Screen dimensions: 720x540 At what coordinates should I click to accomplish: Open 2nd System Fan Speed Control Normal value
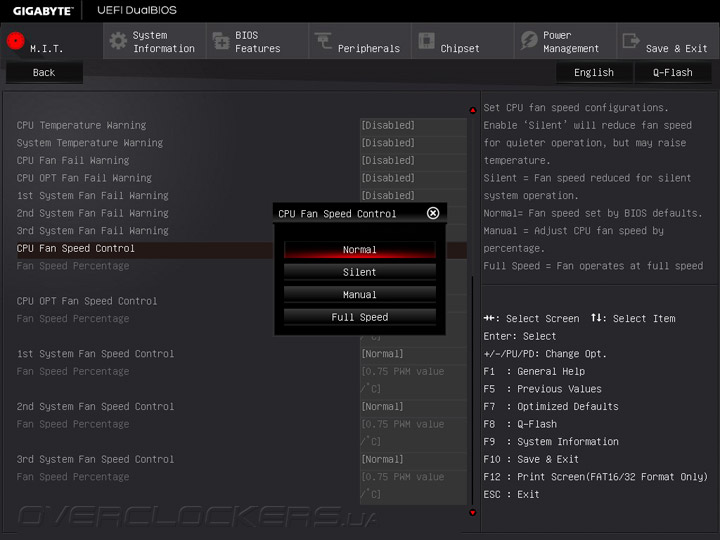pos(413,407)
